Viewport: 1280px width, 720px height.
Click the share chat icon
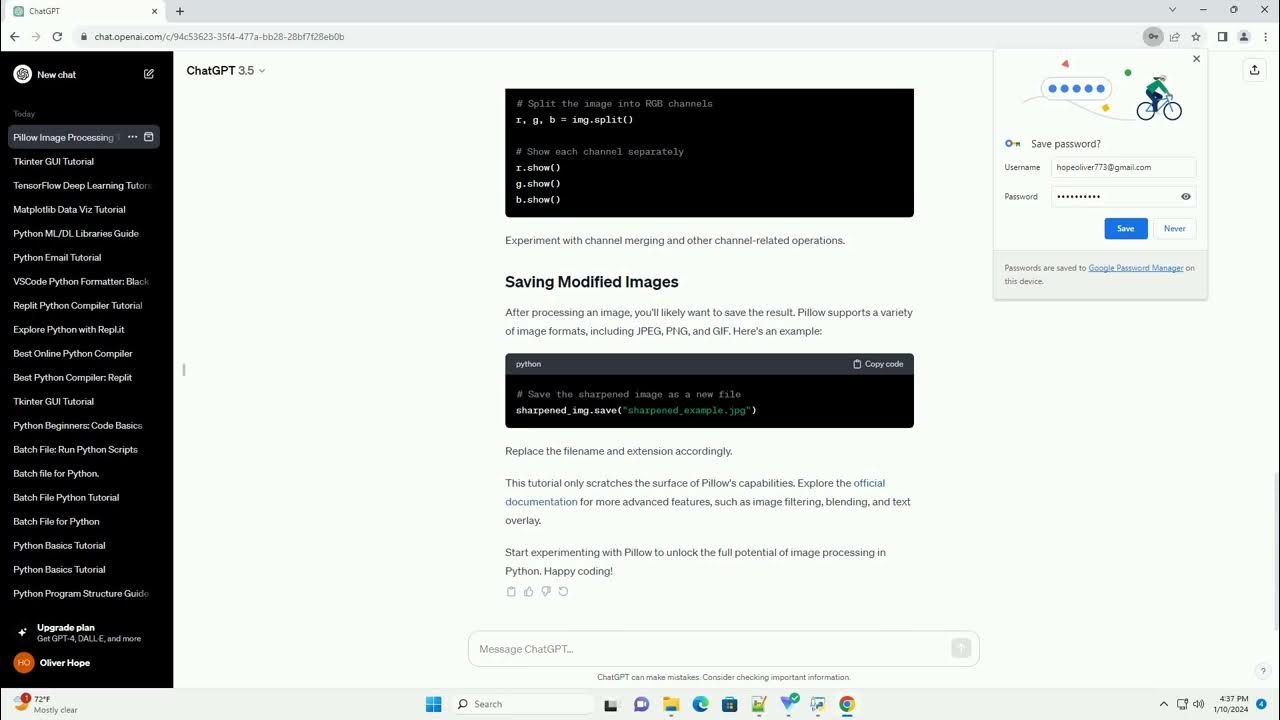coord(1254,70)
